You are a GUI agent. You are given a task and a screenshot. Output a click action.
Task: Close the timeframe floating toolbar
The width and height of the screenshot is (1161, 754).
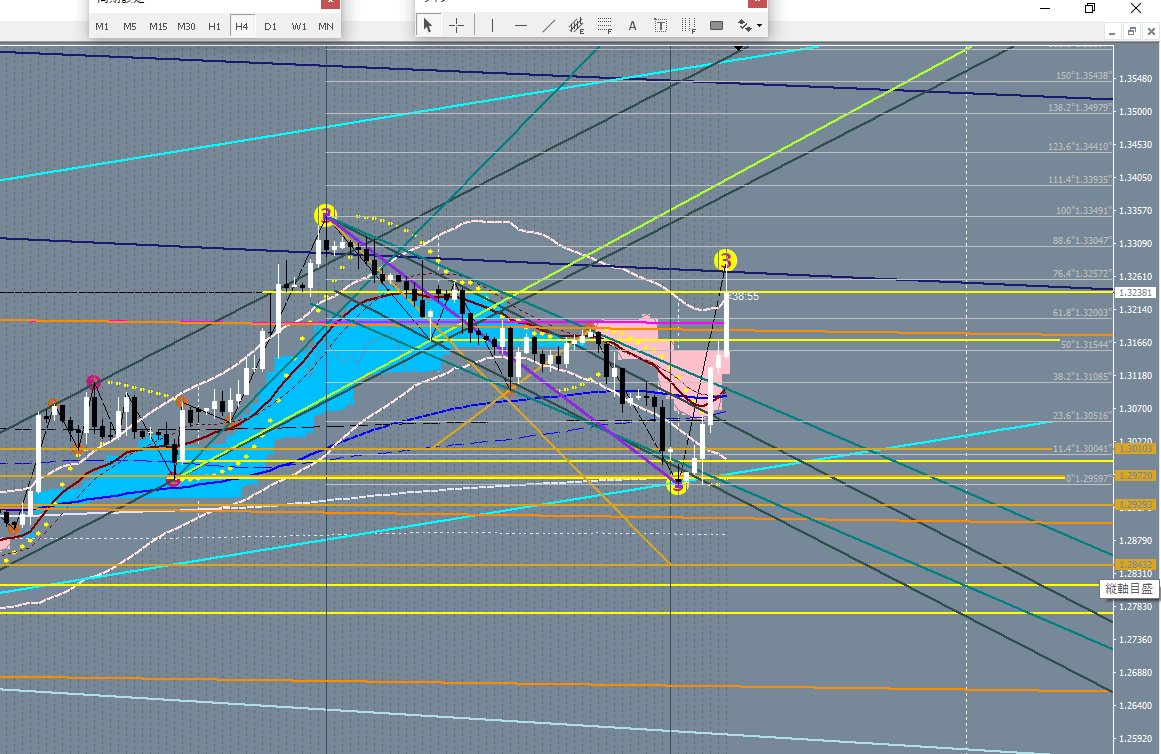330,3
